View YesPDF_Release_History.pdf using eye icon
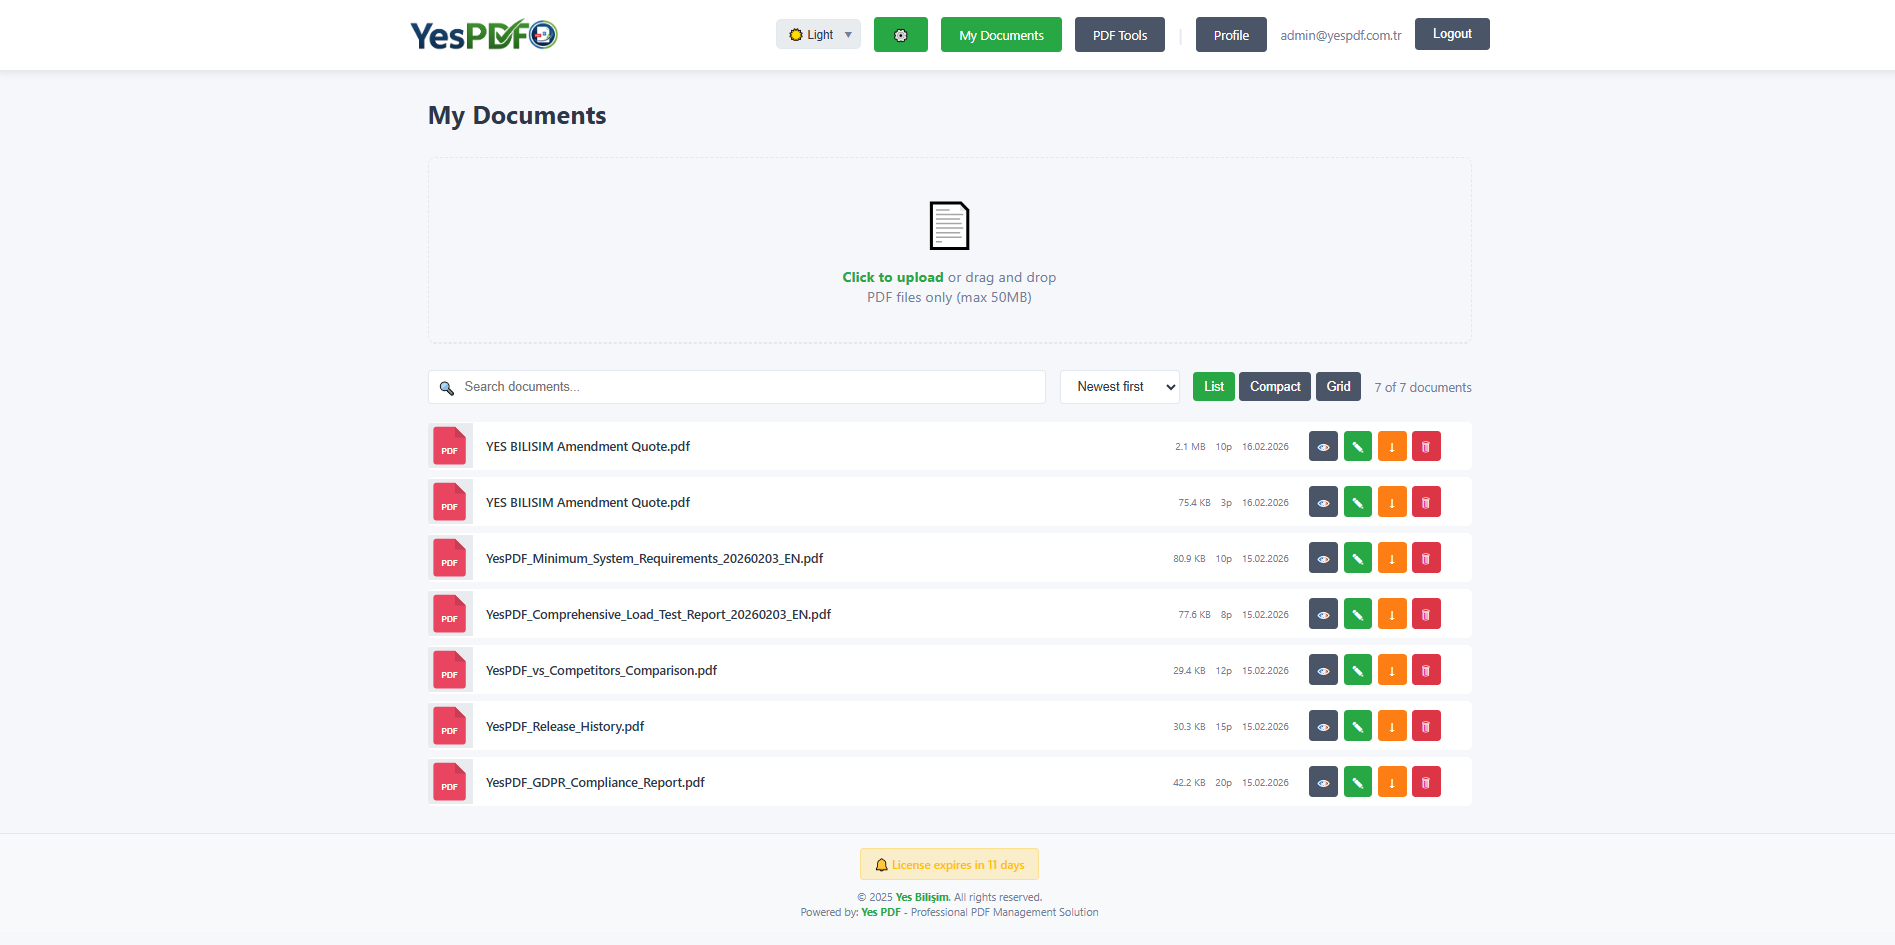The width and height of the screenshot is (1895, 945). [x=1323, y=727]
